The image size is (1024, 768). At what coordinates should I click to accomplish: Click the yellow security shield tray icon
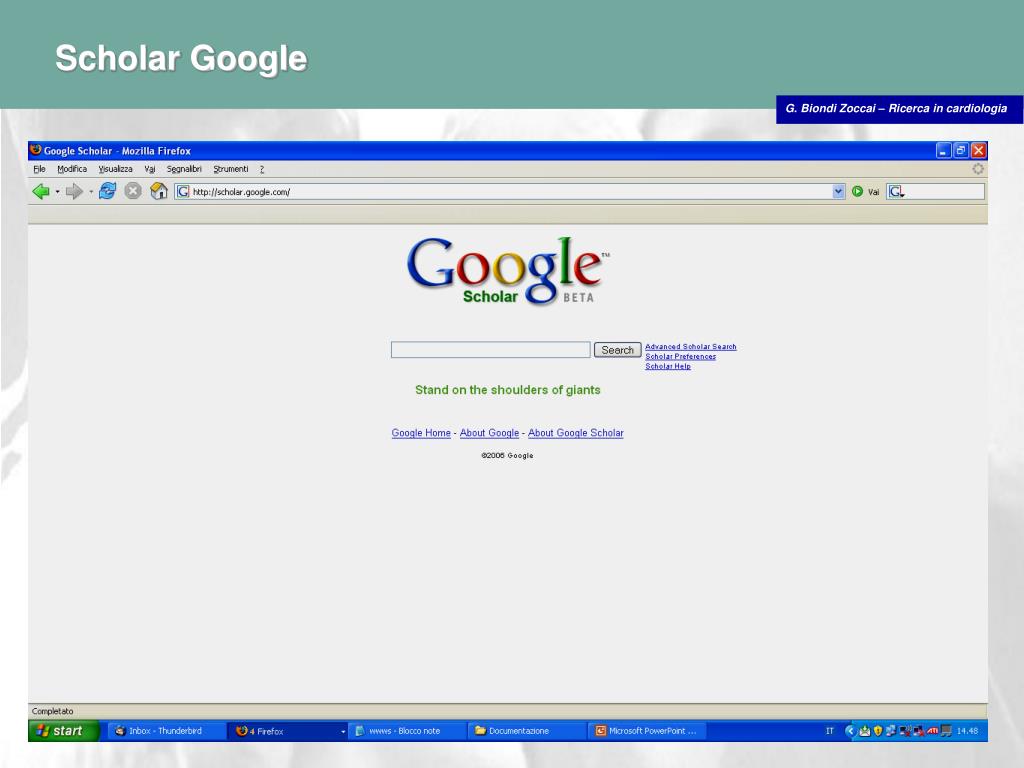[878, 731]
